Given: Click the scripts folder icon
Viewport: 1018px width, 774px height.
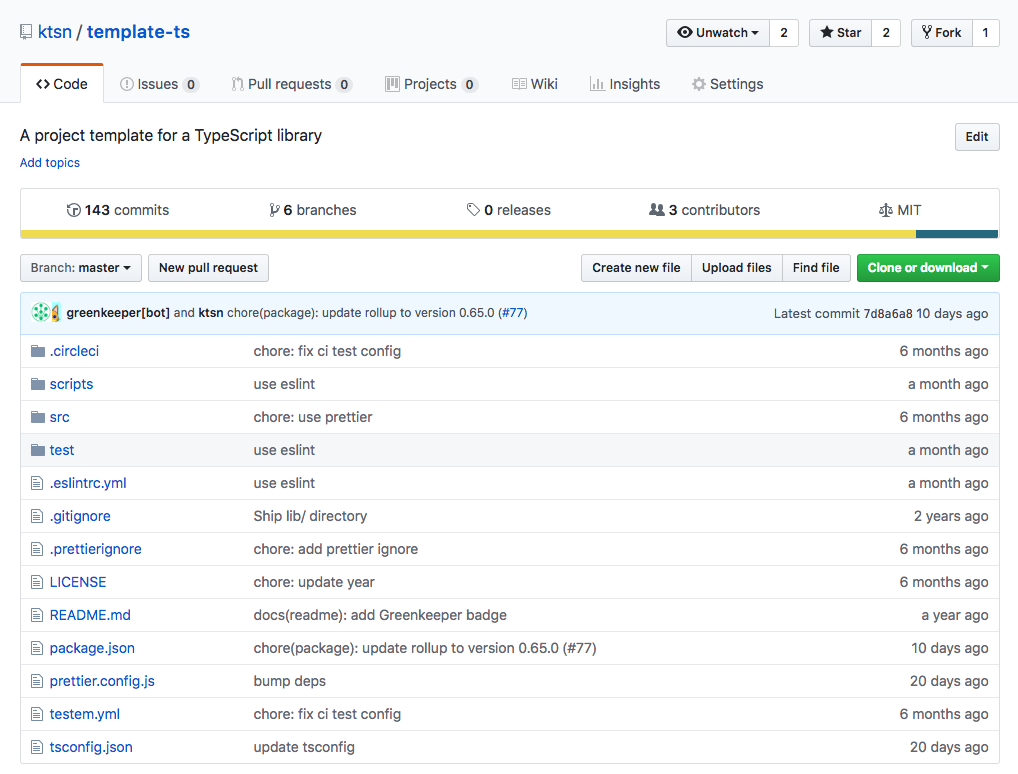Looking at the screenshot, I should [38, 384].
